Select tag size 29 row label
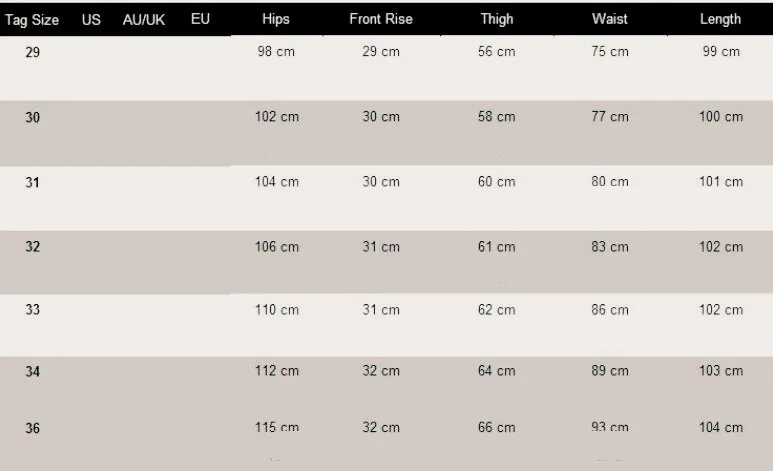Viewport: 773px width, 471px height. point(33,52)
